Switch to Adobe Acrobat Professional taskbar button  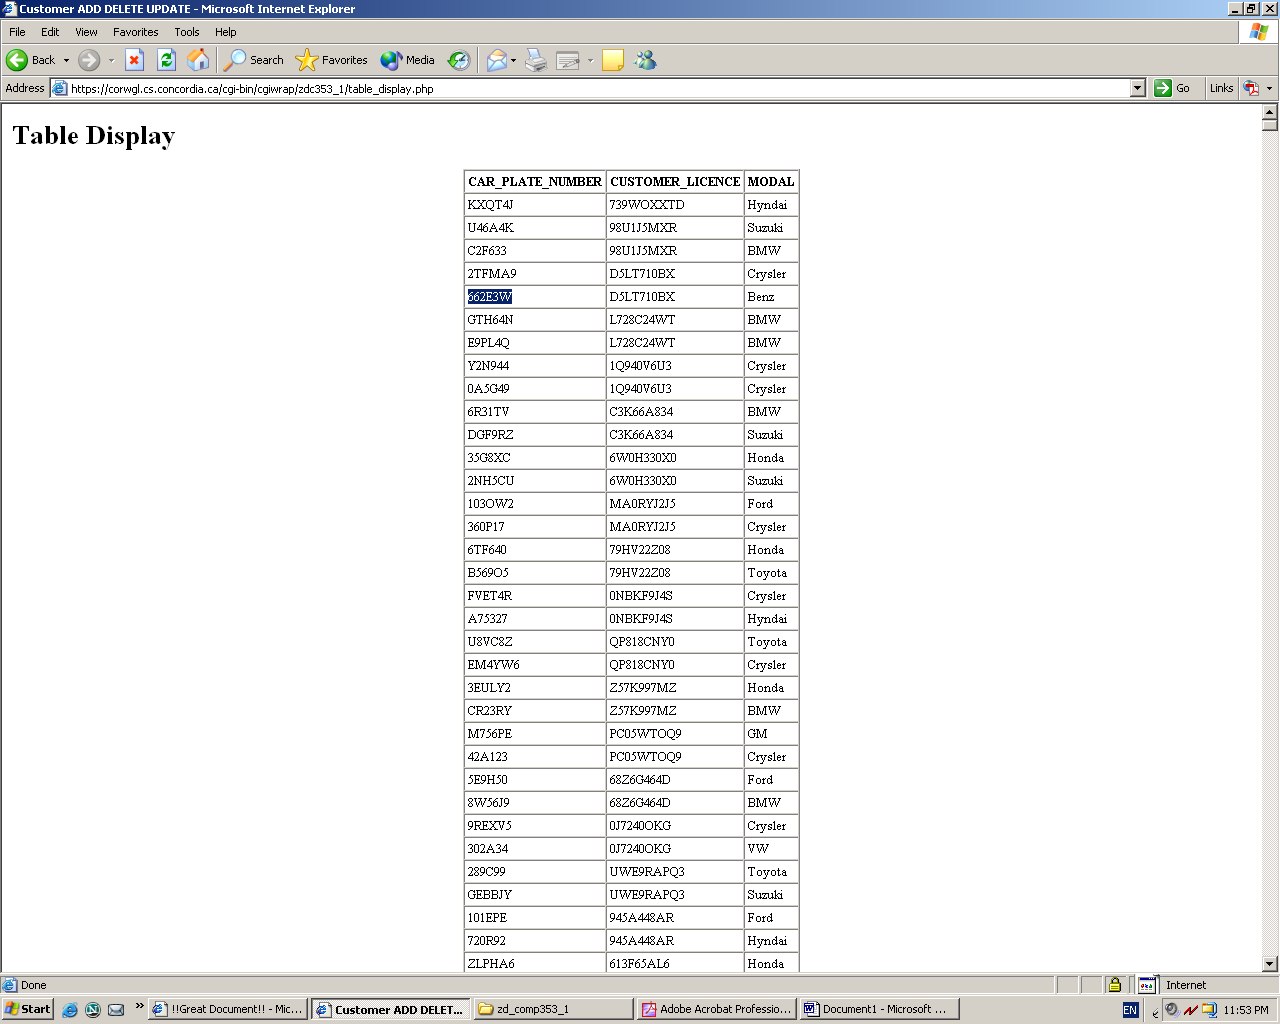click(716, 1009)
